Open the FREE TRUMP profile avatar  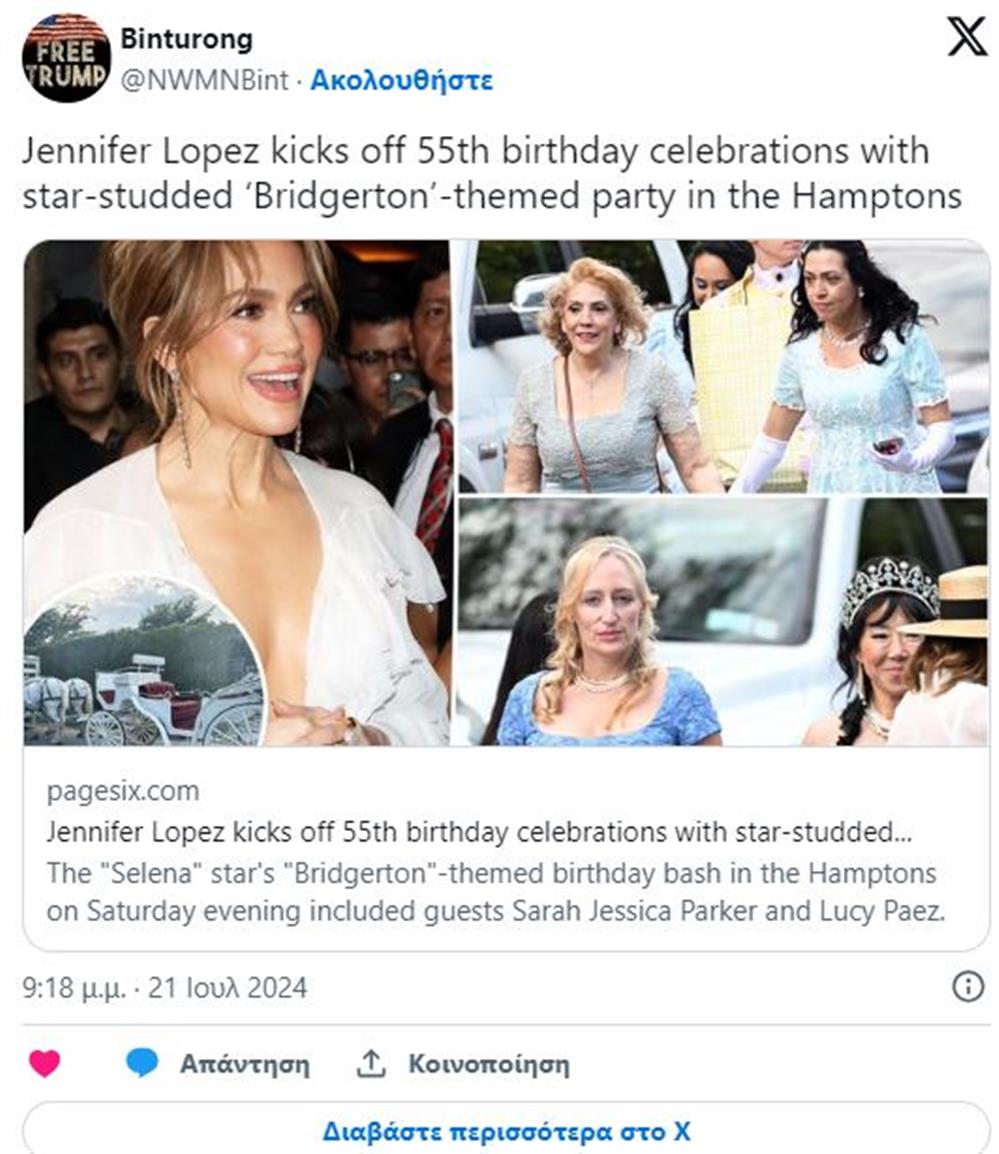point(66,58)
